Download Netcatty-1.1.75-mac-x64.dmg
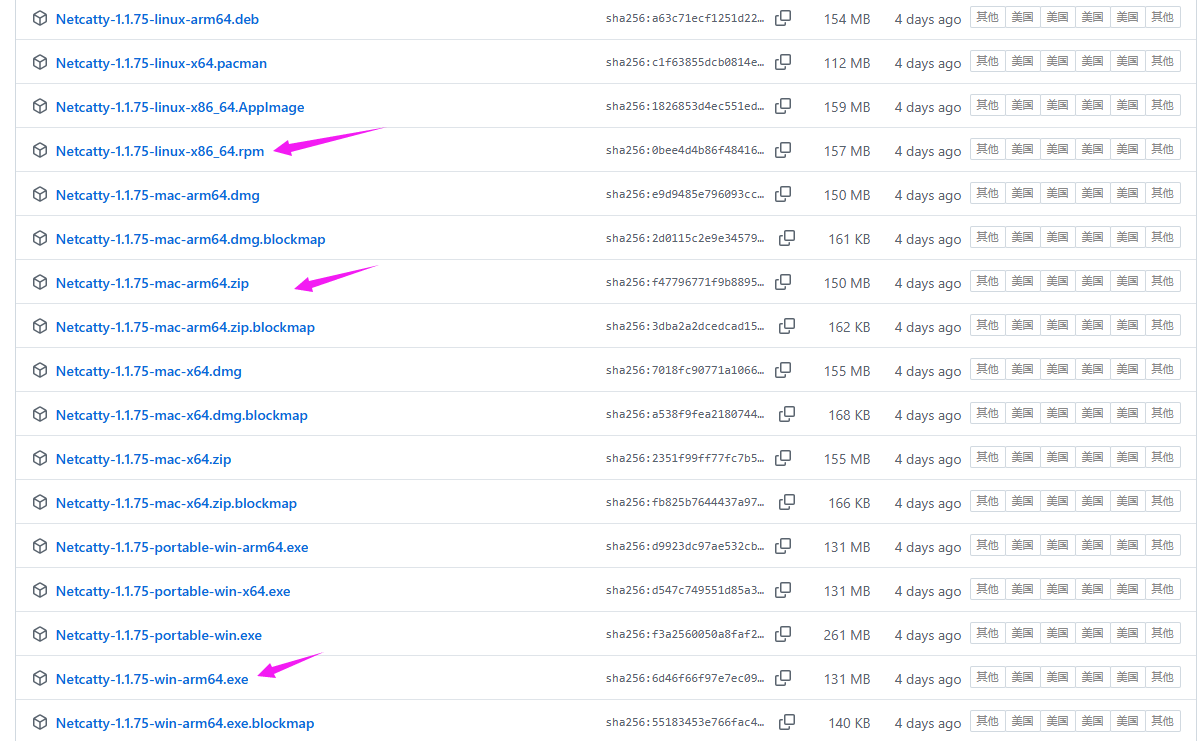The image size is (1198, 741). pyautogui.click(x=148, y=371)
